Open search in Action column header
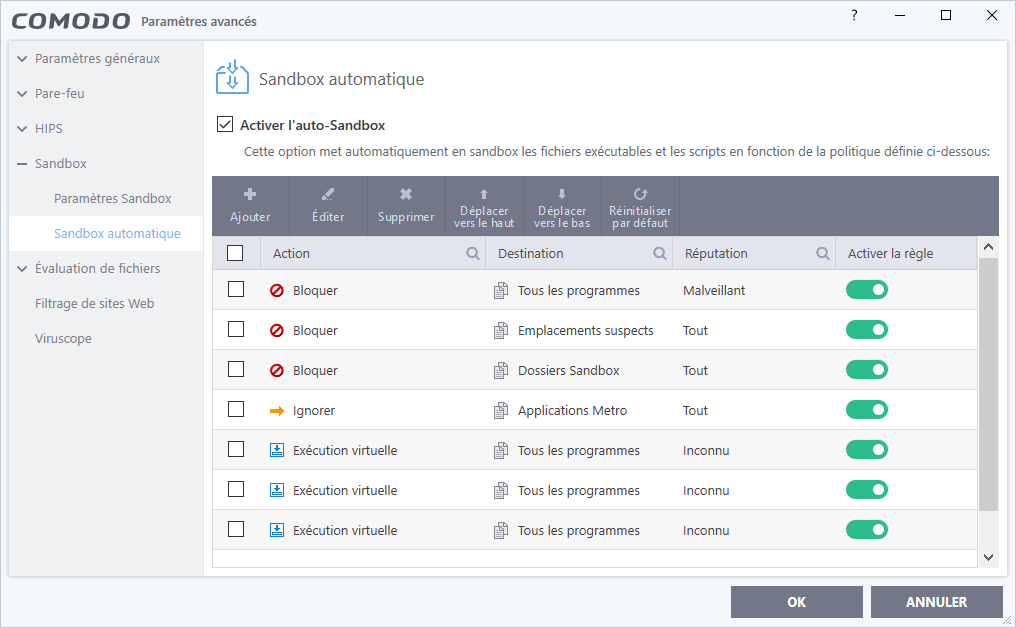This screenshot has width=1016, height=628. tap(473, 253)
